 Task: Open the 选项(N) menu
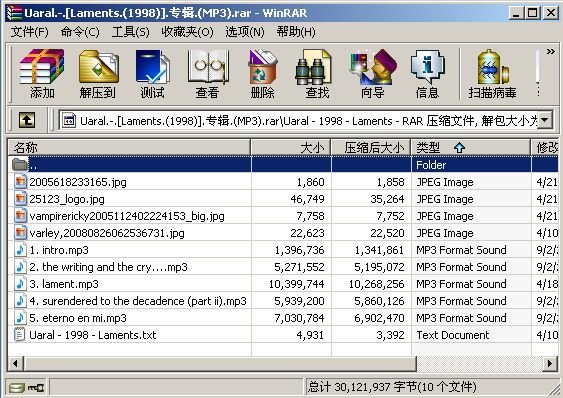245,32
